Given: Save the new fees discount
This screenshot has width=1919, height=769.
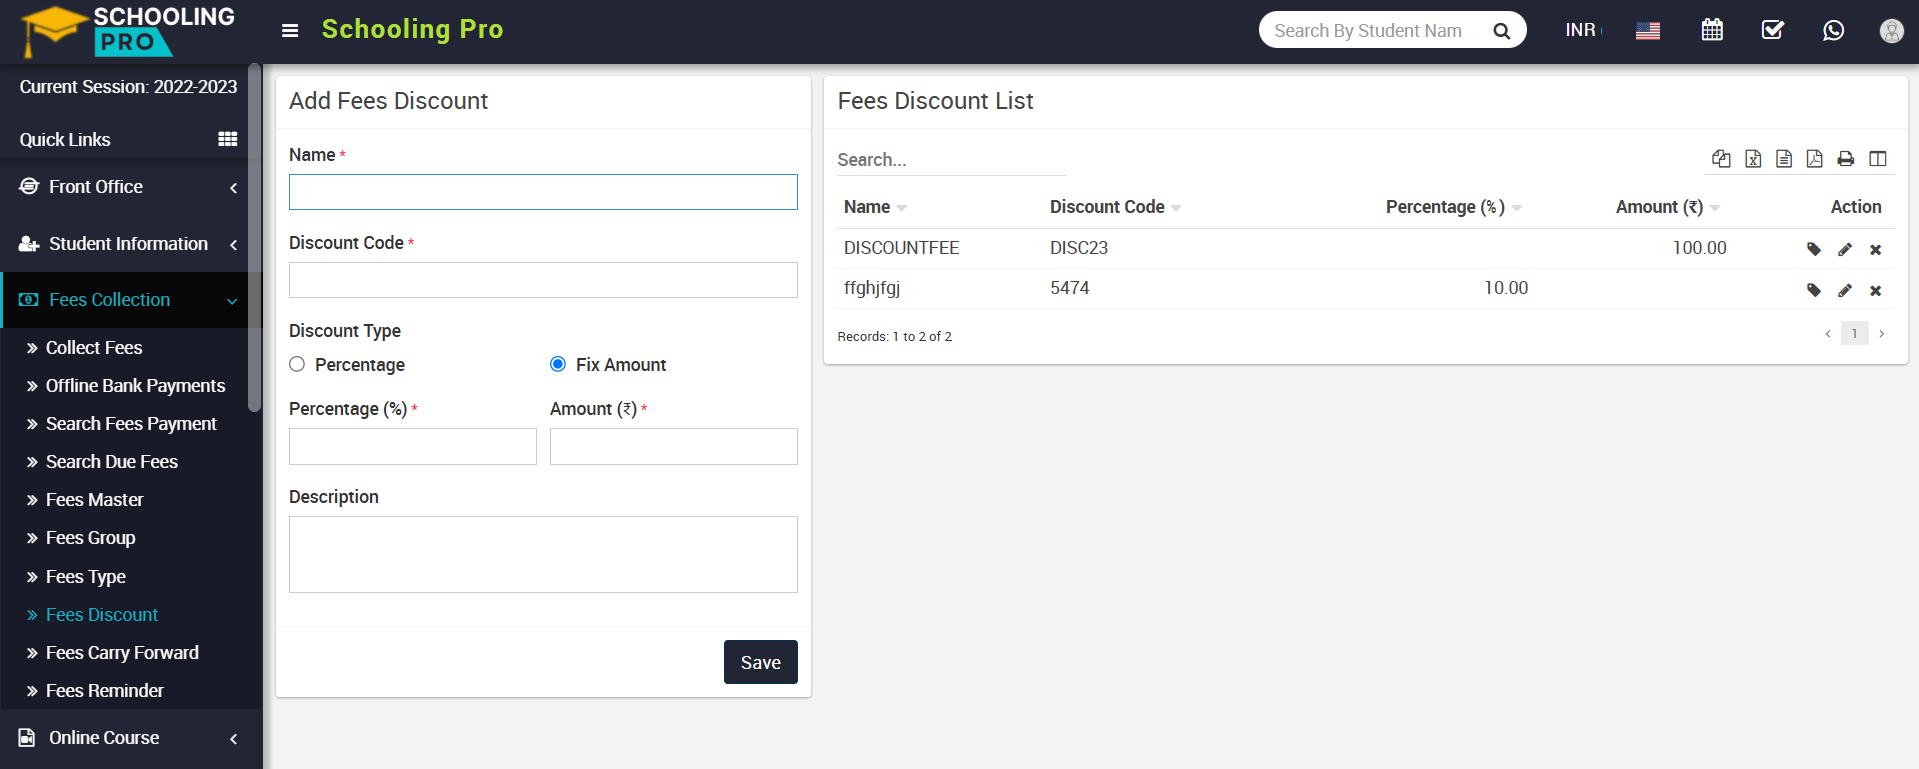Looking at the screenshot, I should click(x=760, y=662).
